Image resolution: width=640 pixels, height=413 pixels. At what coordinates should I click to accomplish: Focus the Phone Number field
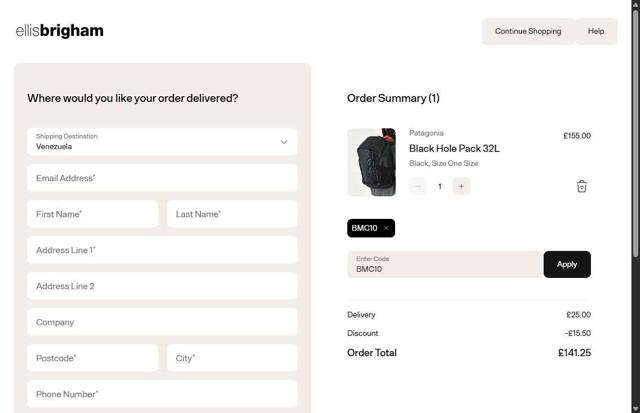coord(162,394)
